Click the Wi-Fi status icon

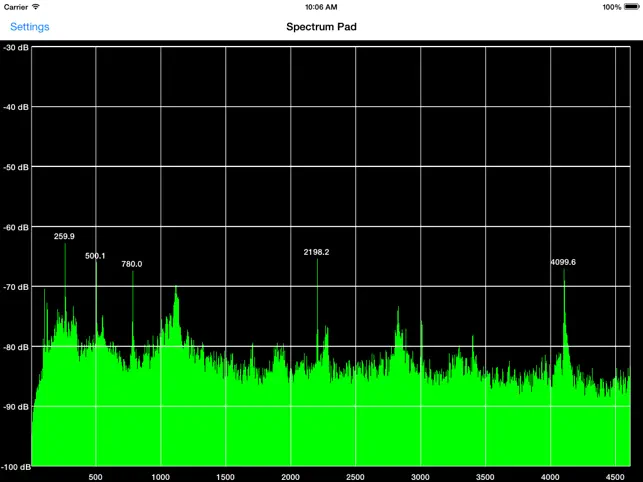[x=36, y=7]
